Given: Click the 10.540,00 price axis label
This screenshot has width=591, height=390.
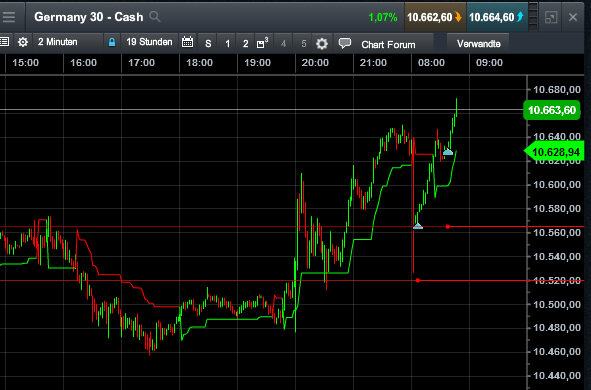Looking at the screenshot, I should point(557,257).
